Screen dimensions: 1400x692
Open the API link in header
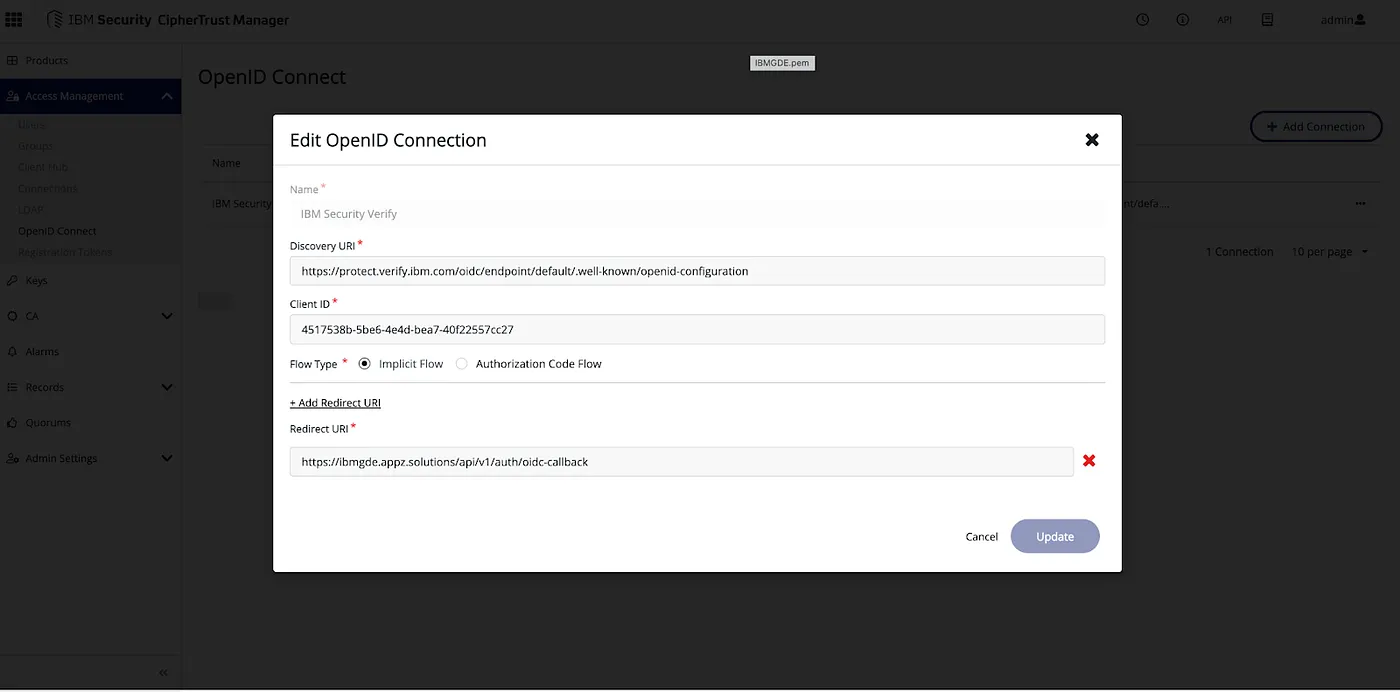(1224, 20)
